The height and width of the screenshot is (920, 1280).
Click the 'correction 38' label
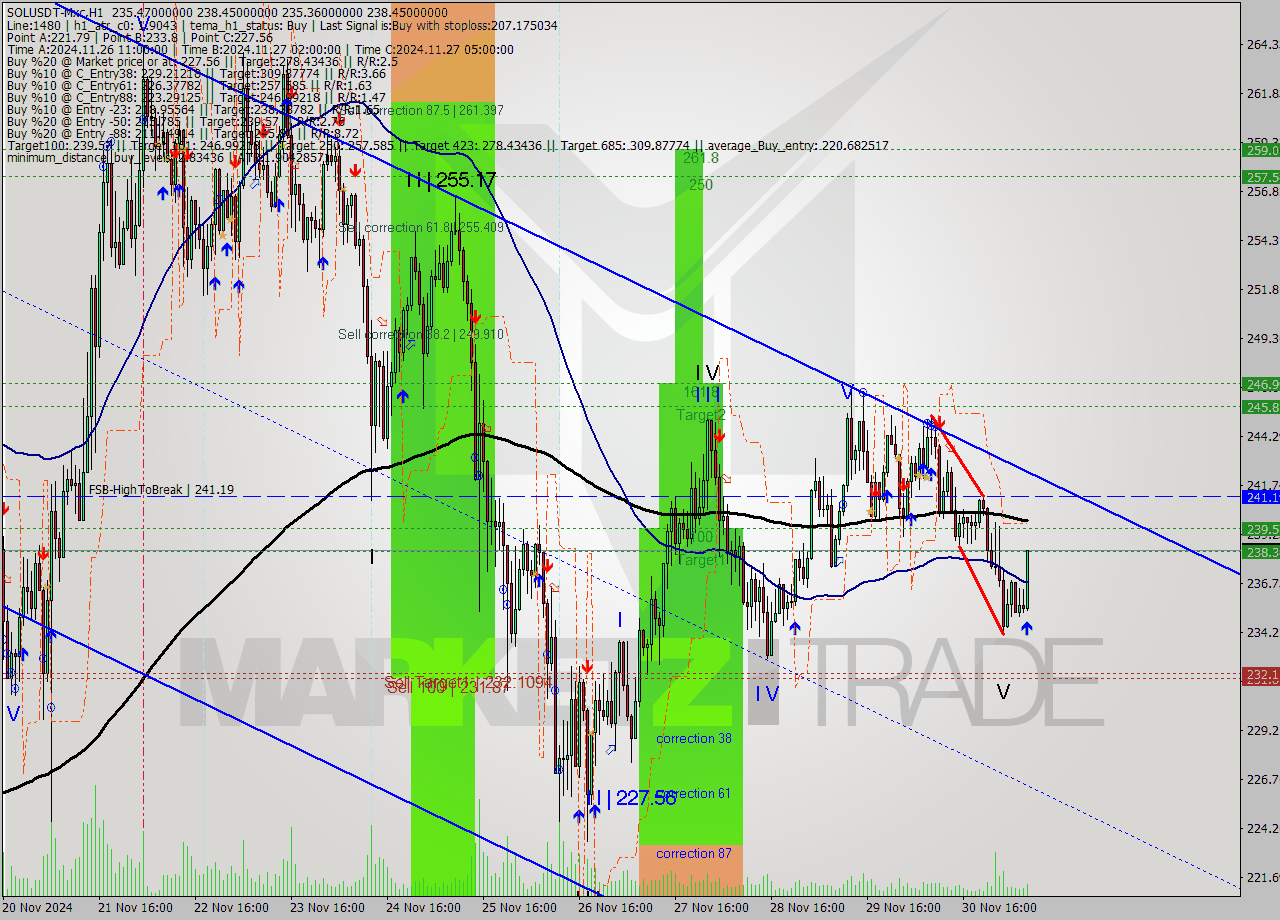pos(693,738)
